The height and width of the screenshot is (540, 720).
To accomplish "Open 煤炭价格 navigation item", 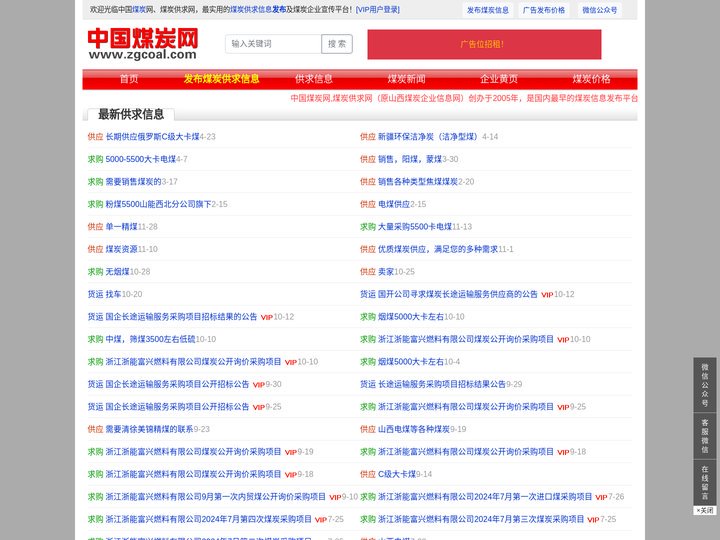I will [591, 79].
